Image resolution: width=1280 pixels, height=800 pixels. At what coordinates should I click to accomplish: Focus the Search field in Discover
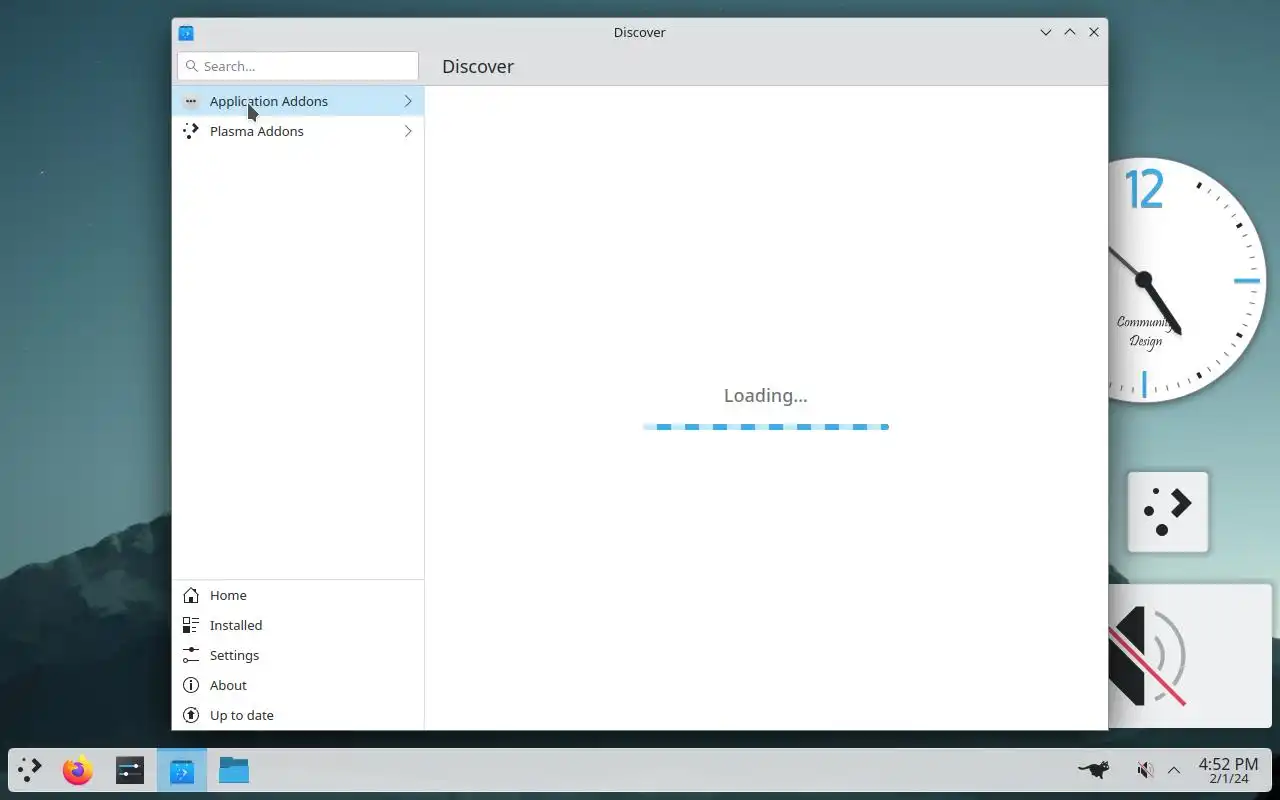(298, 66)
